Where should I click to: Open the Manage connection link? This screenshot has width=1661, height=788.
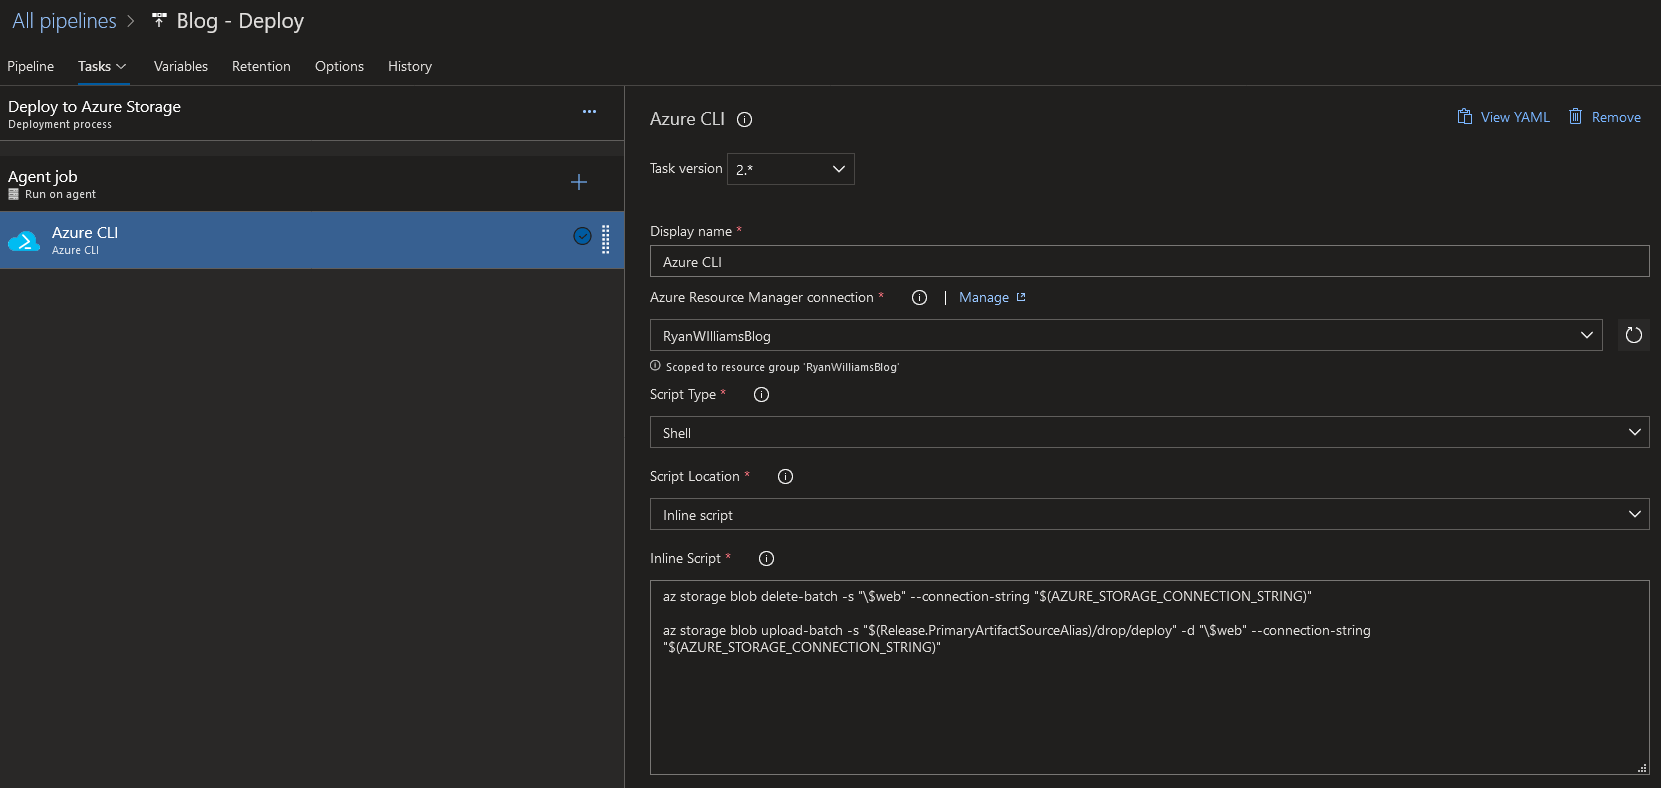coord(984,298)
